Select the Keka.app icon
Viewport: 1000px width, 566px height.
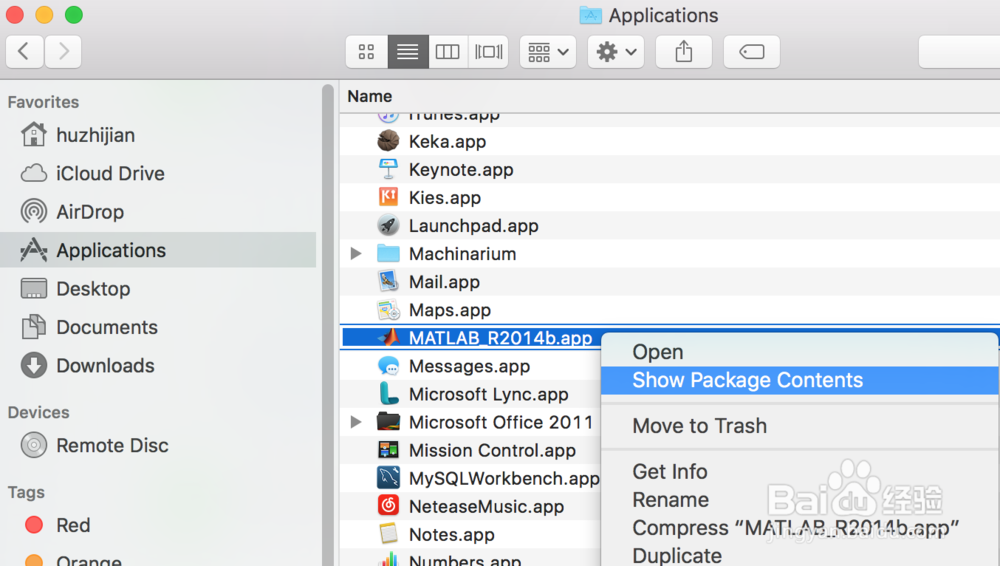[388, 141]
